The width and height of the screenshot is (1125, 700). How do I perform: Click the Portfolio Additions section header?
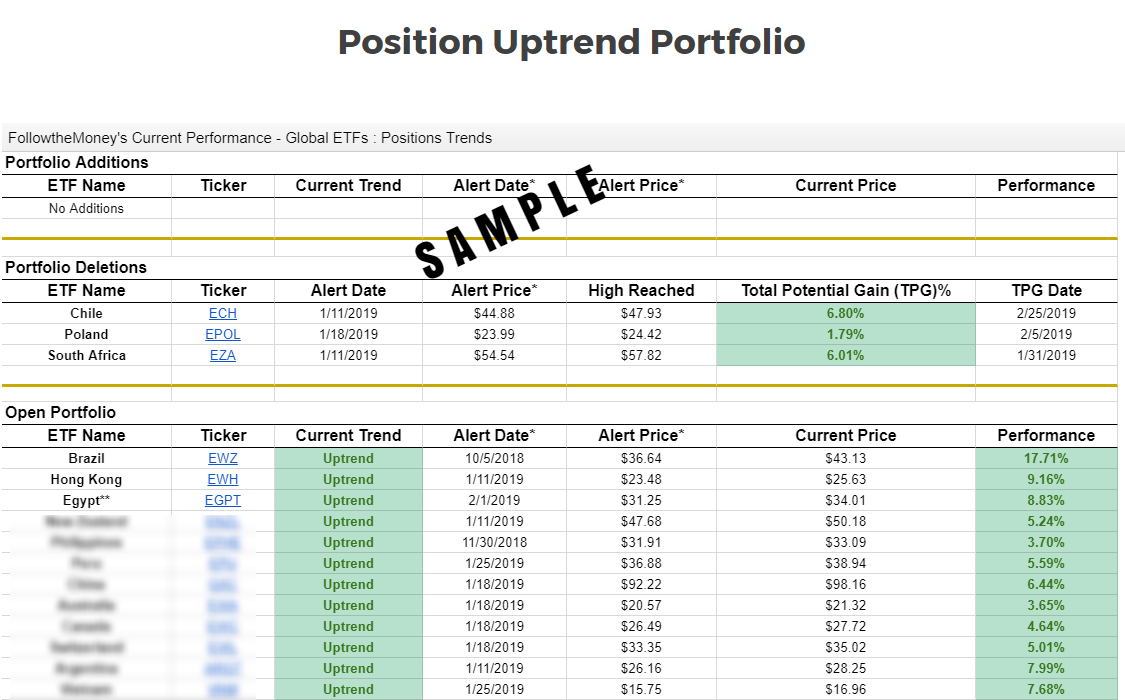77,163
